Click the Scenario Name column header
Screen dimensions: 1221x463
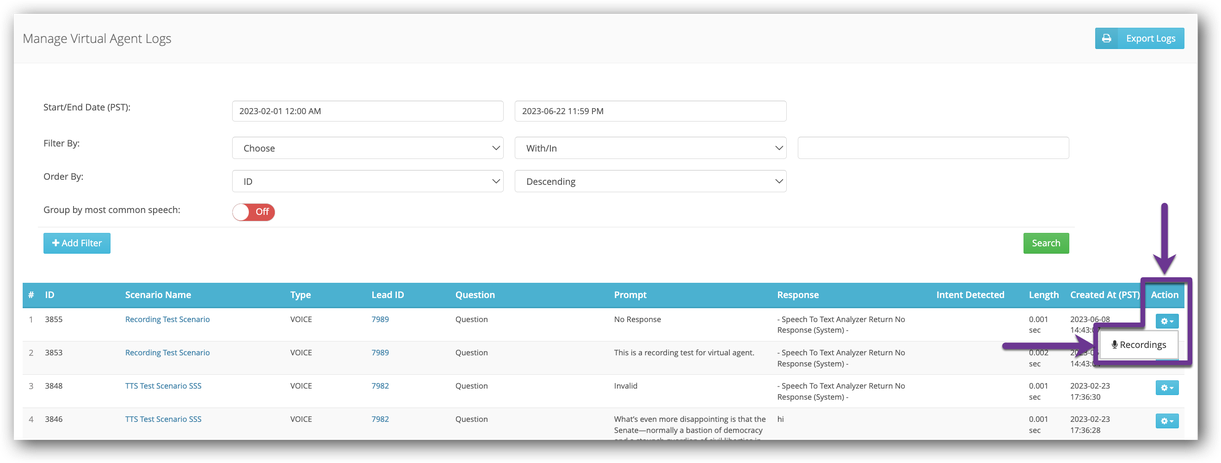point(158,295)
